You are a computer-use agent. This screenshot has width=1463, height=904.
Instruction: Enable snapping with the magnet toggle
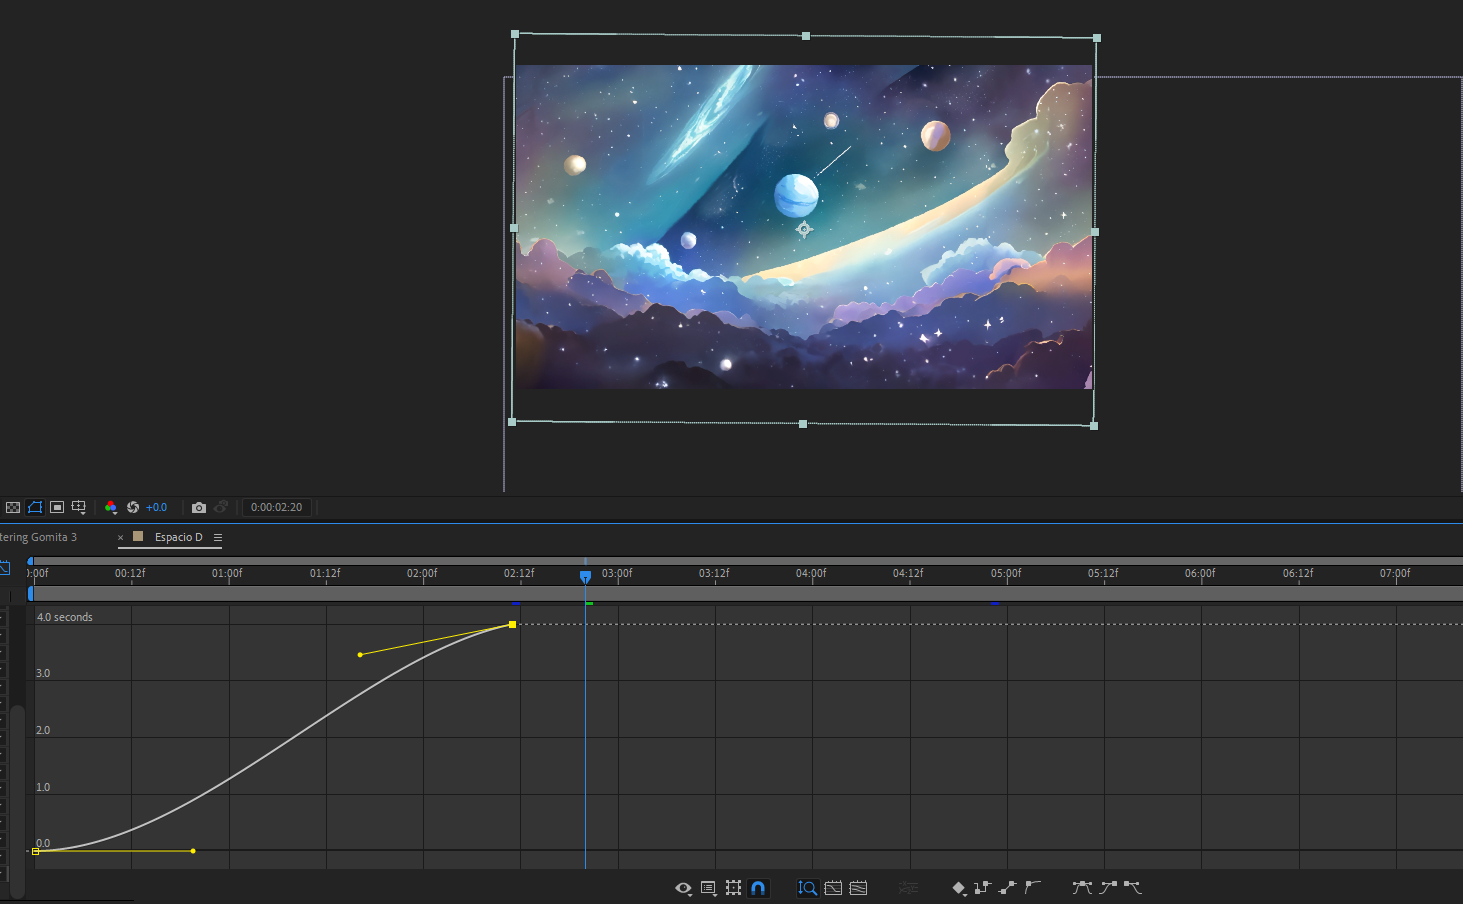pyautogui.click(x=758, y=887)
